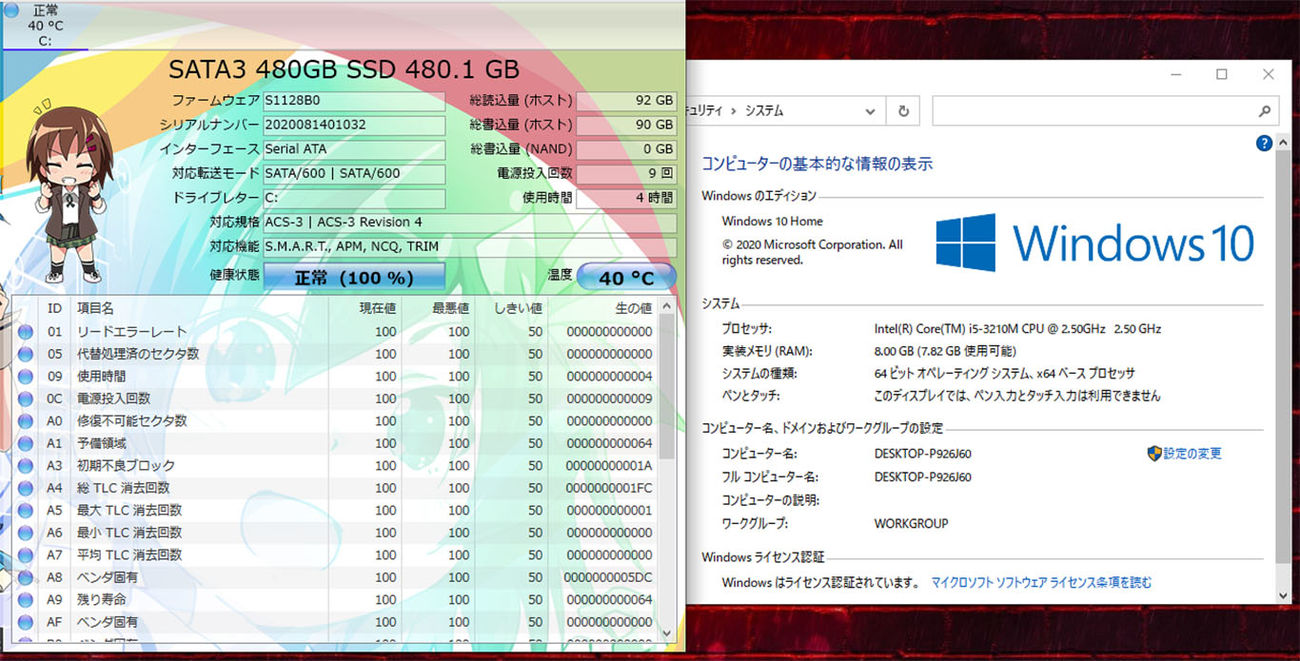This screenshot has width=1300, height=661.
Task: Click status icon for row A1 予備領域
Action: click(25, 443)
